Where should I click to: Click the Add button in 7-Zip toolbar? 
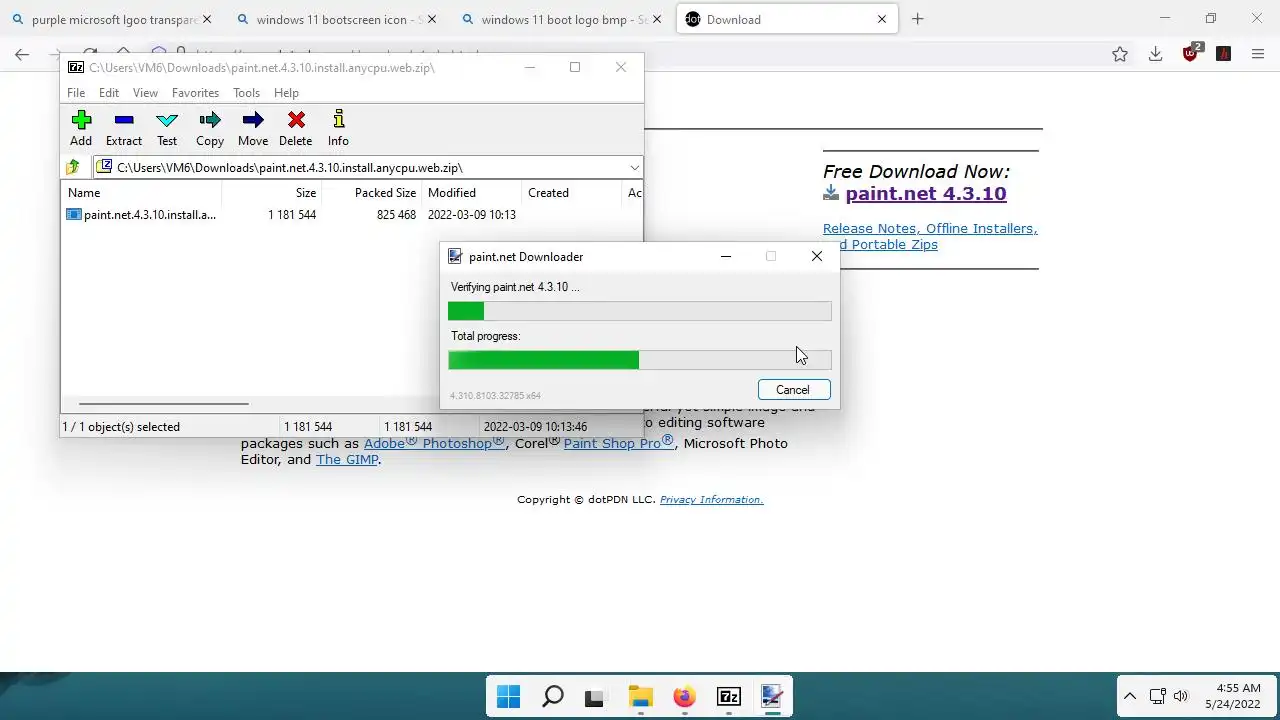click(81, 128)
